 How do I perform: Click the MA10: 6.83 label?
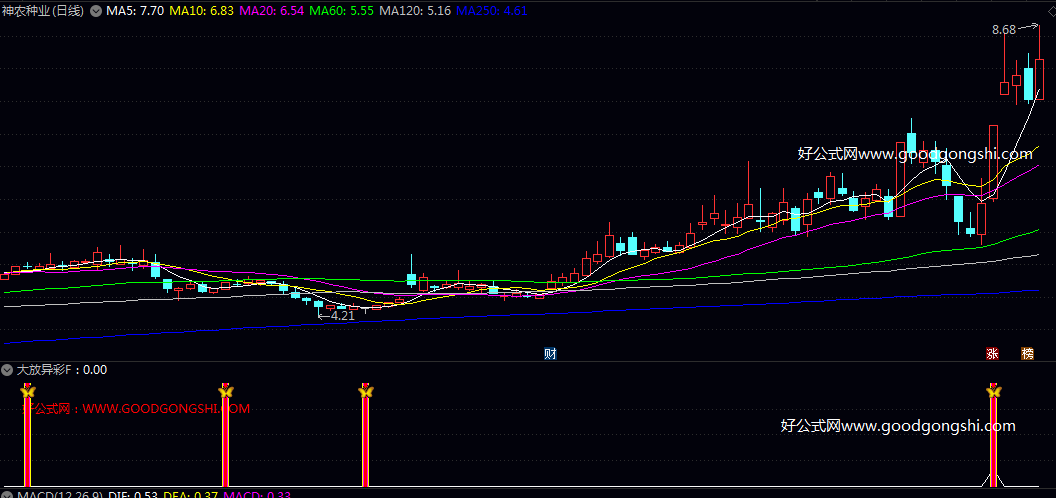[x=201, y=11]
